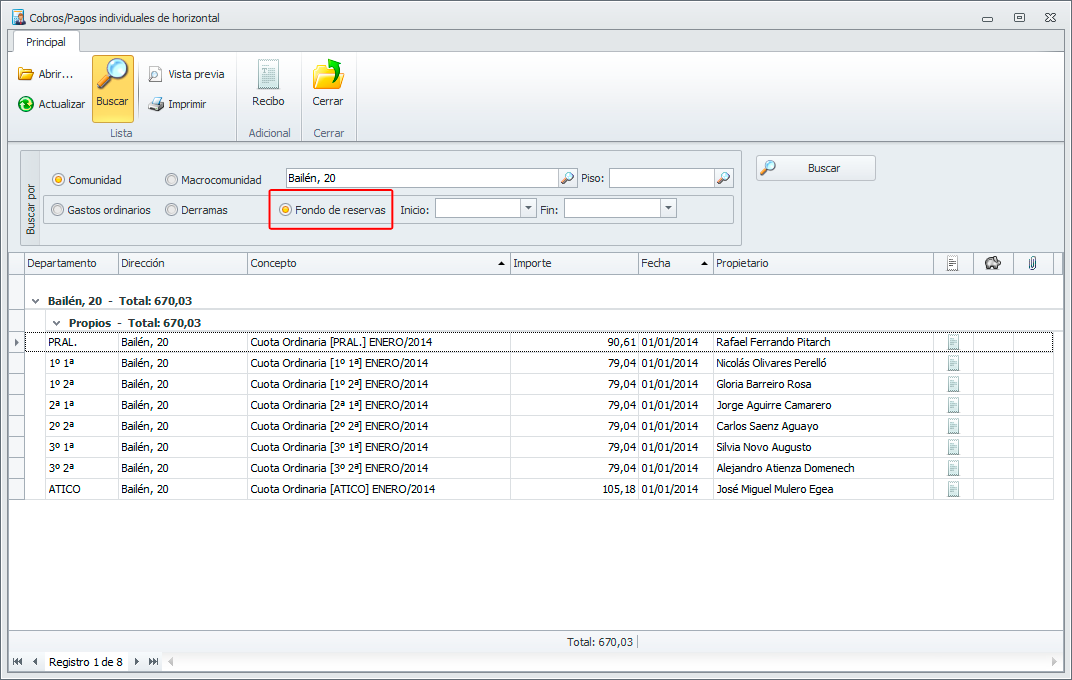Image resolution: width=1072 pixels, height=680 pixels.
Task: Sort by Concepto column header
Action: (x=378, y=263)
